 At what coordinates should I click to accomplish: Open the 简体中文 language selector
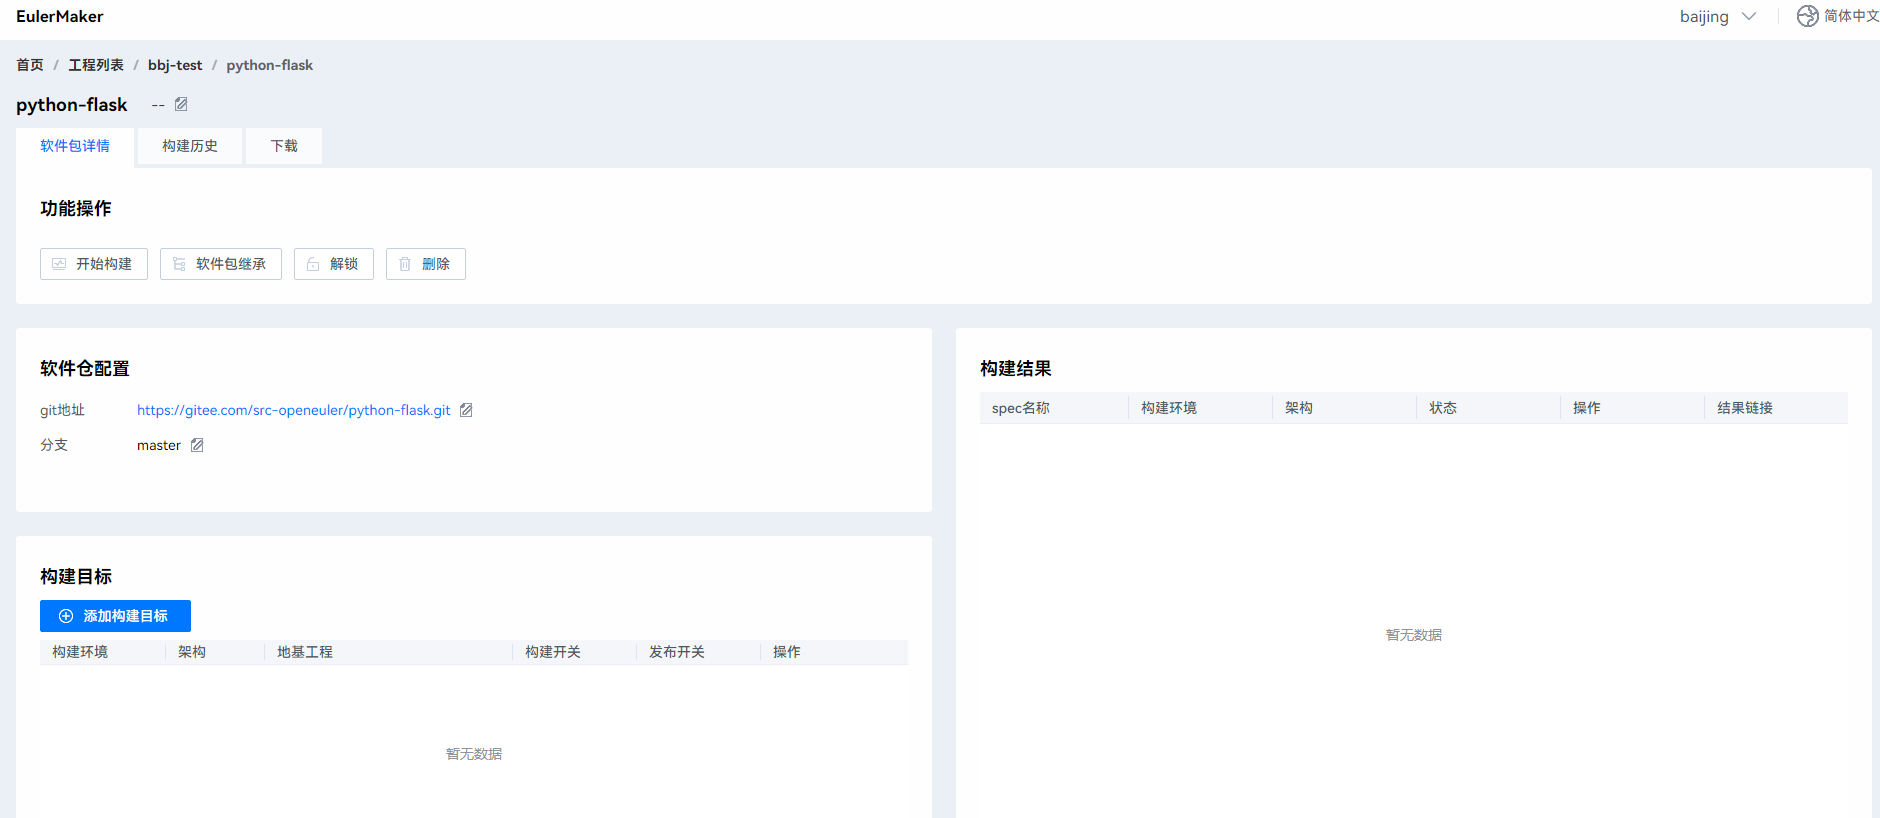[1850, 16]
